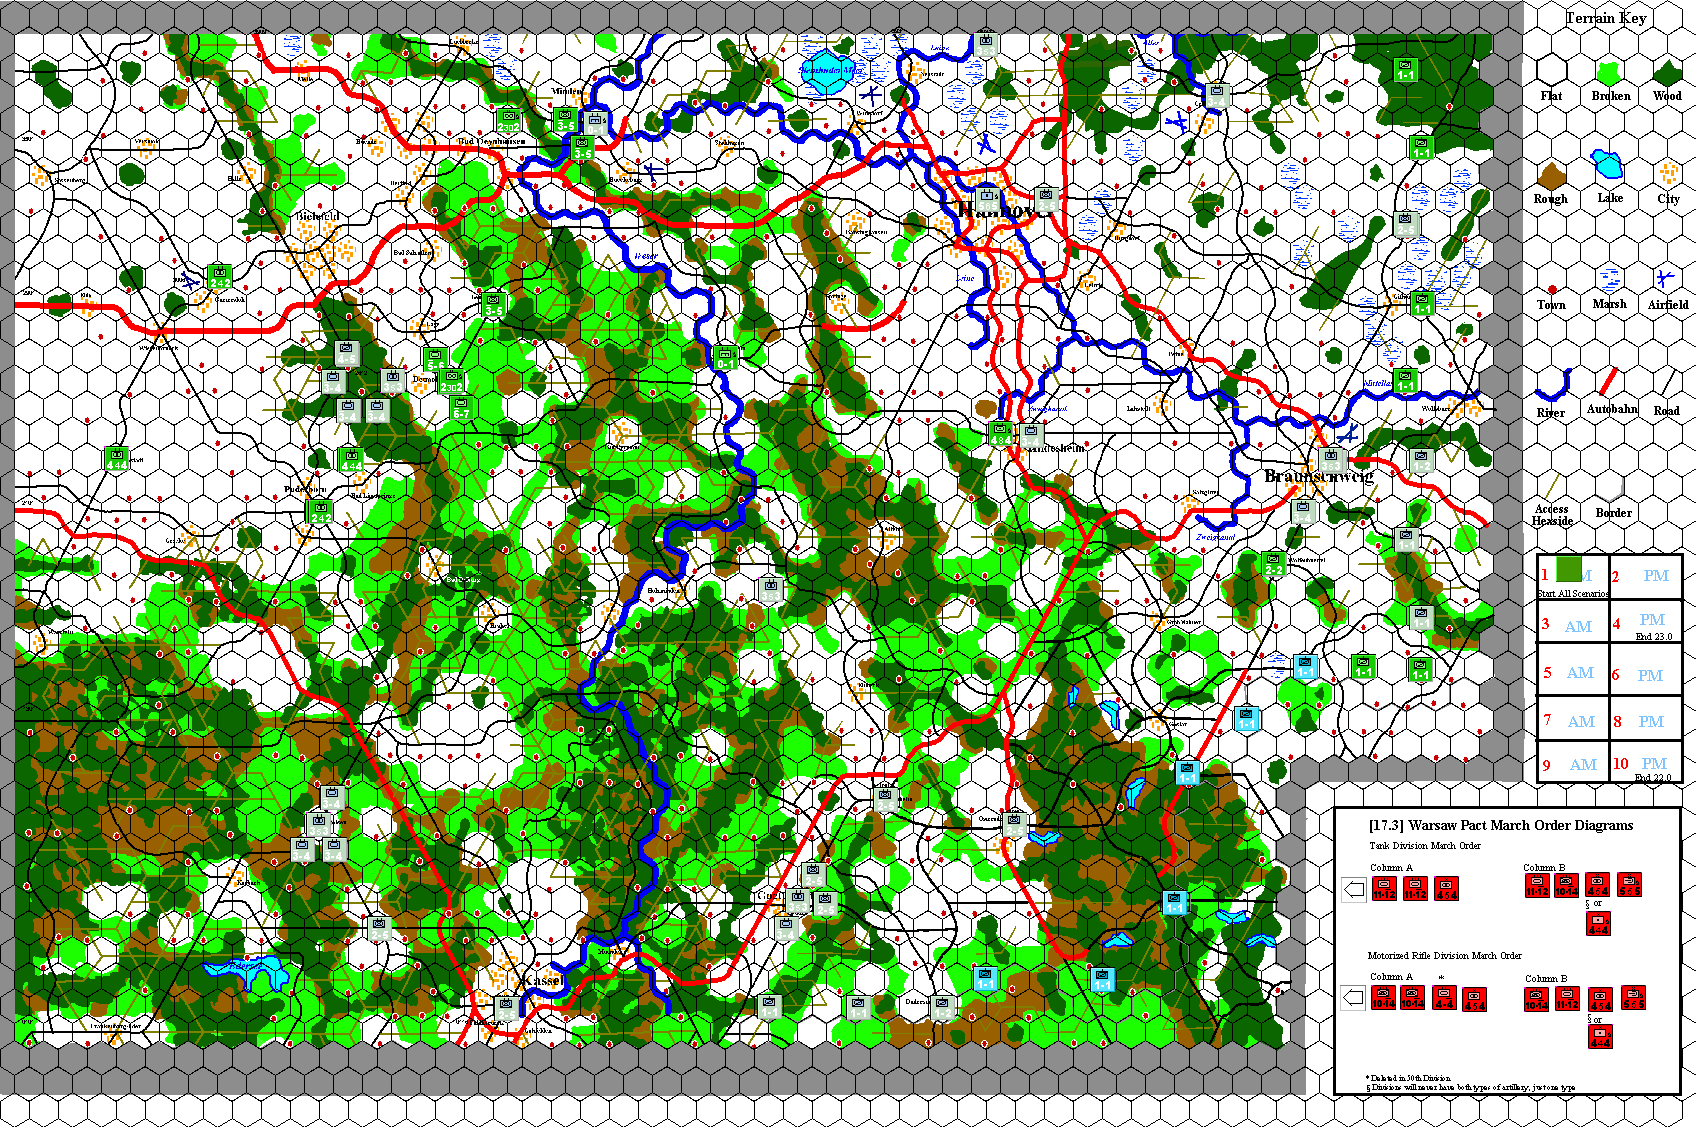Screen dimensions: 1696x1127
Task: Select the green 23o2 counter near Bad Oeynhausen
Action: (508, 121)
